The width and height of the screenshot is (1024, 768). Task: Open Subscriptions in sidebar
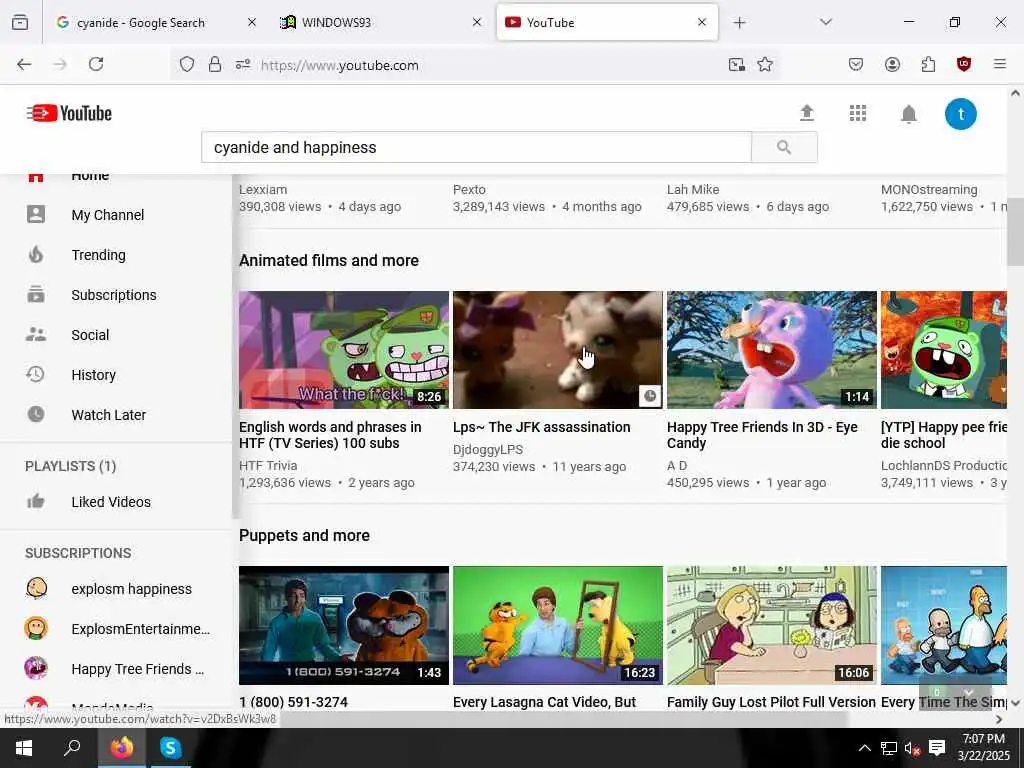point(114,295)
